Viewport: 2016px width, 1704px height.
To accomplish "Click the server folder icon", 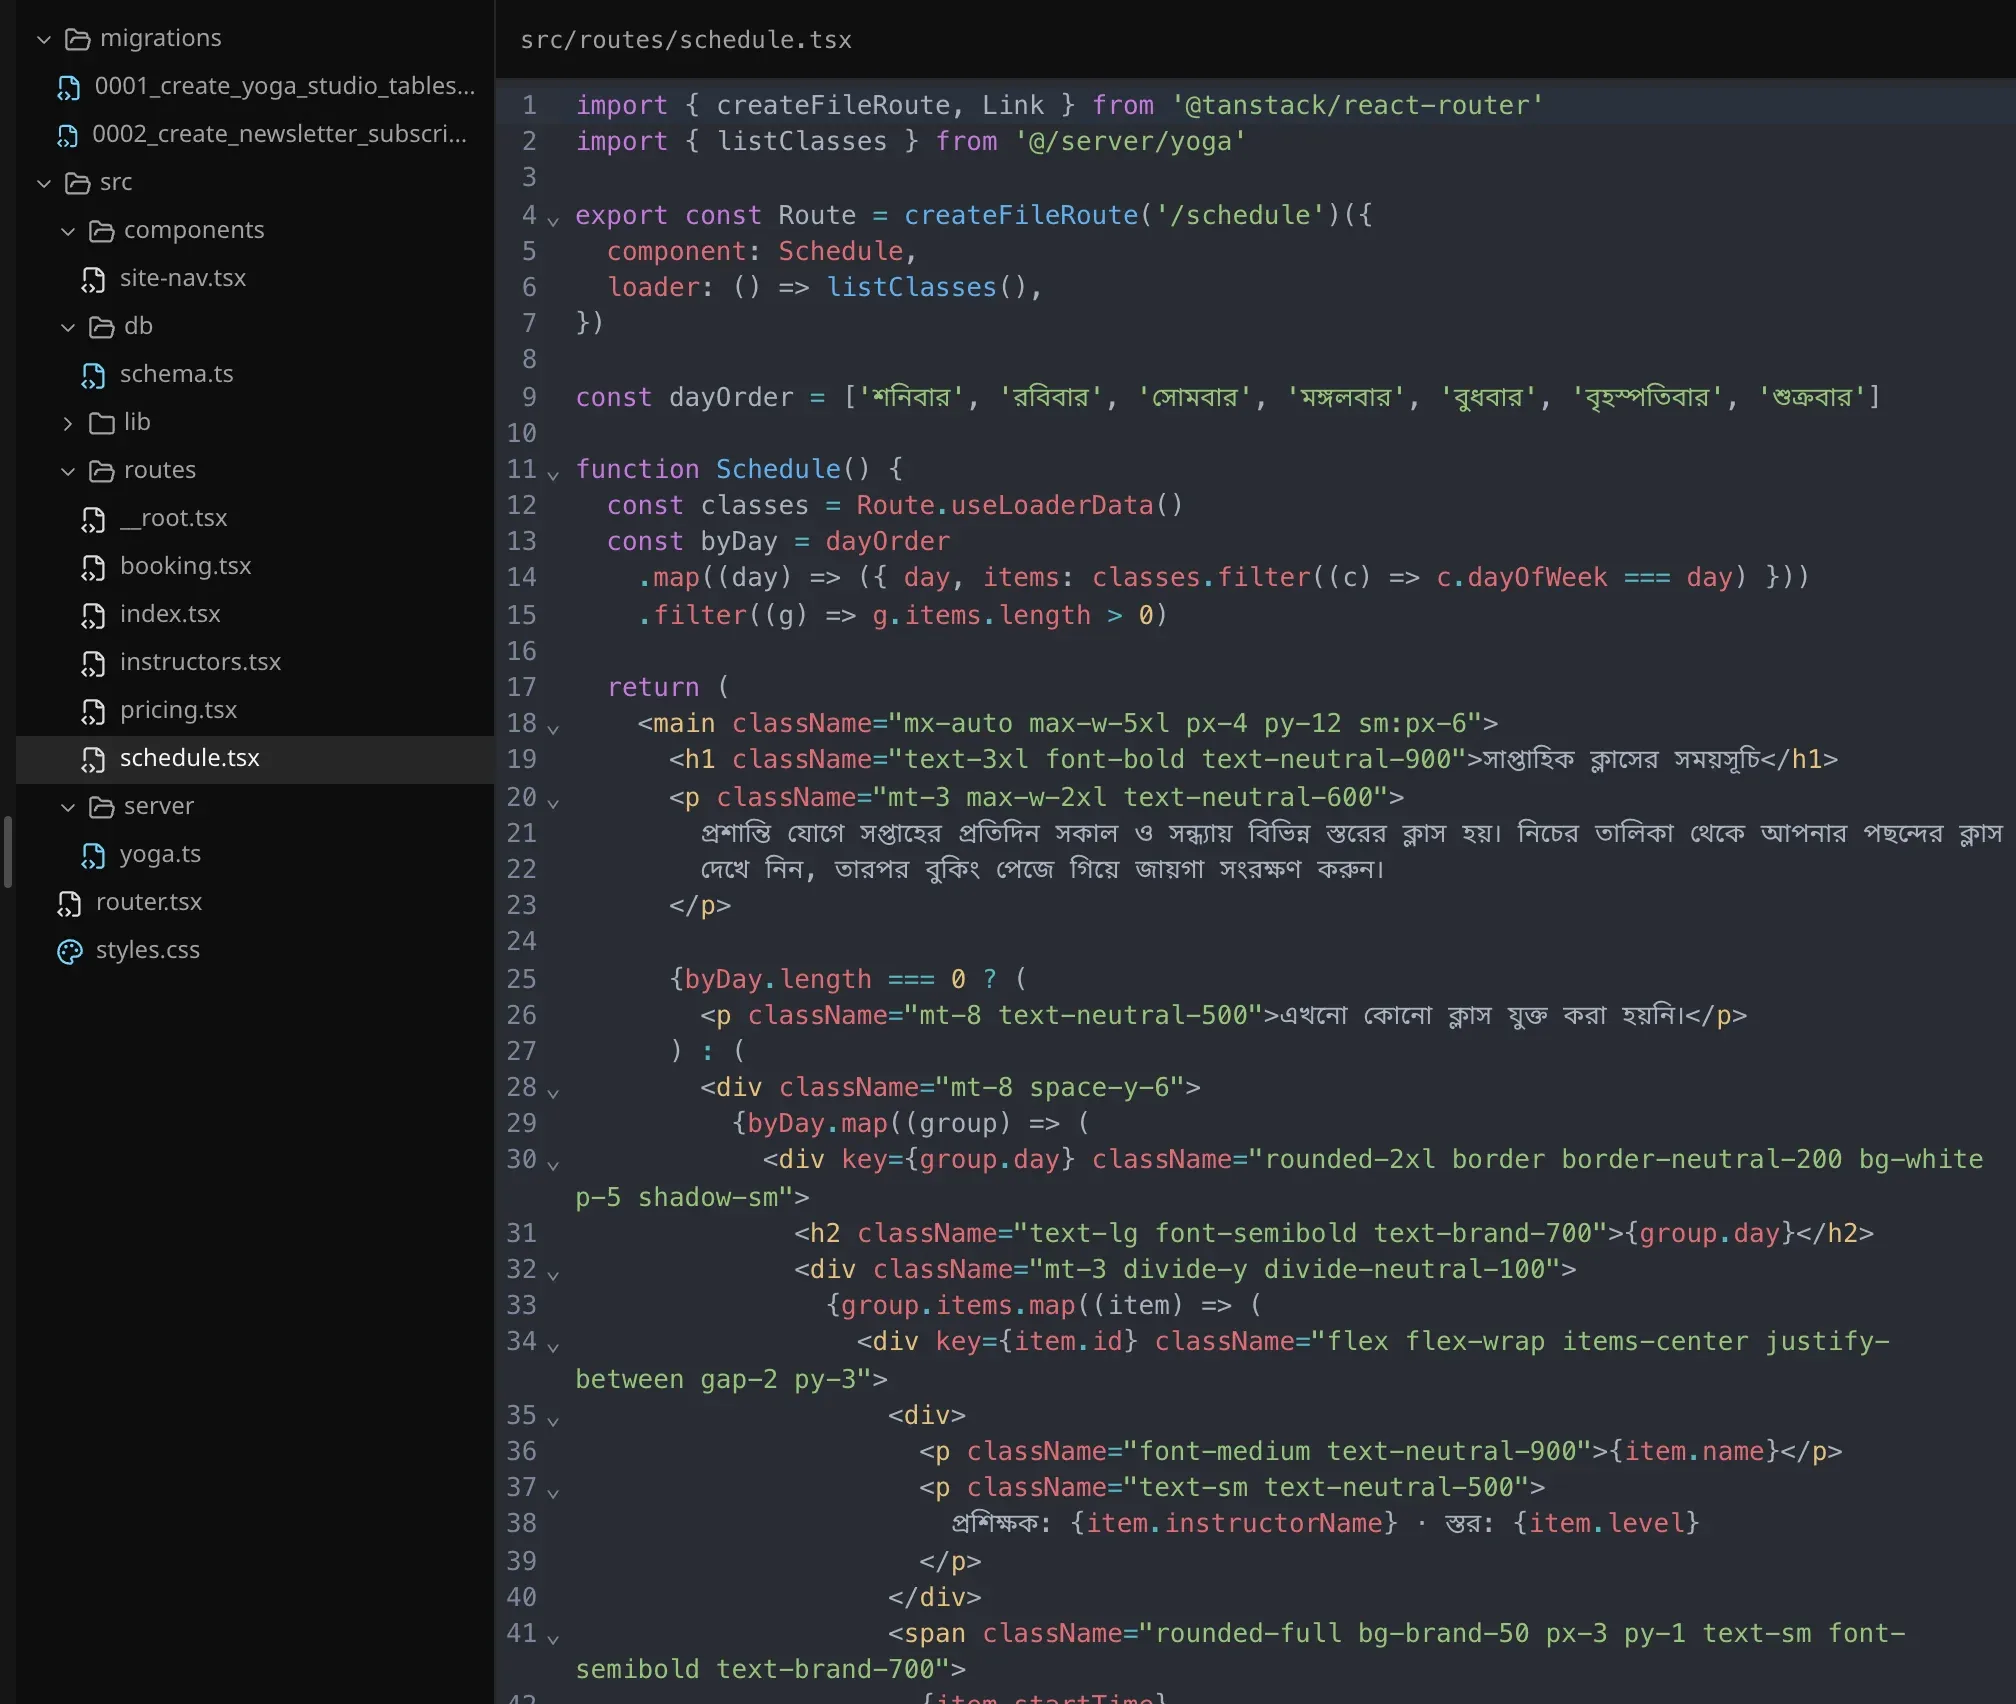I will [x=101, y=807].
